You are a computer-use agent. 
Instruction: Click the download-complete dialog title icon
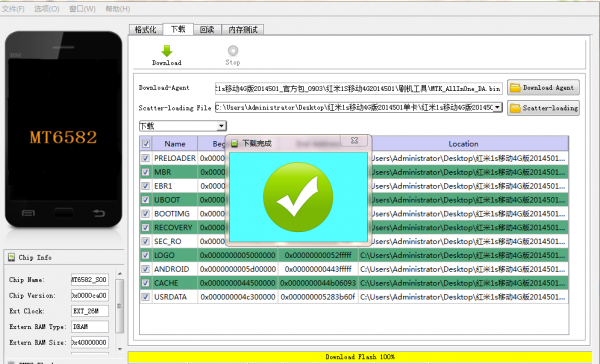pyautogui.click(x=235, y=144)
